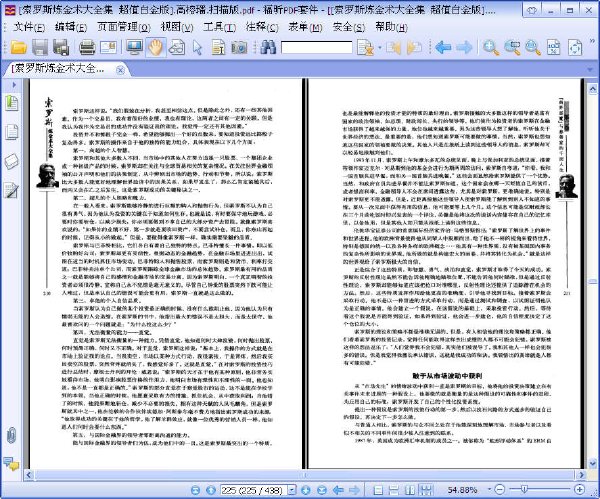600x499 pixels.
Task: Open the 文件(F) menu
Action: pos(29,27)
